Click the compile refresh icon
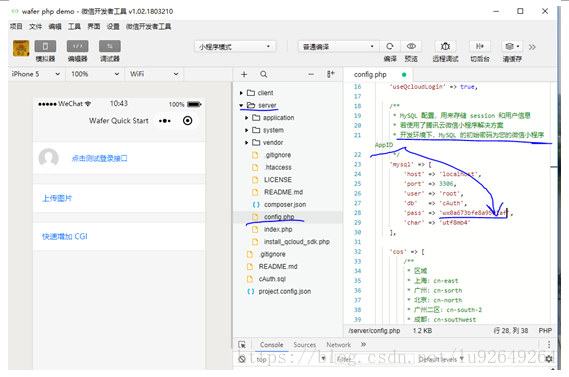The width and height of the screenshot is (569, 377). (x=390, y=46)
